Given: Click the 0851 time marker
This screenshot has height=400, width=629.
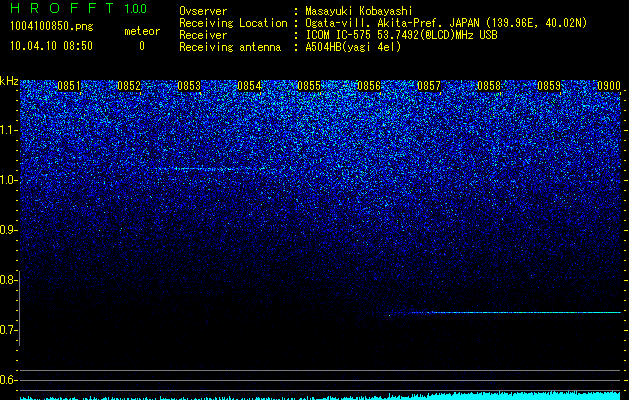Looking at the screenshot, I should (69, 86).
